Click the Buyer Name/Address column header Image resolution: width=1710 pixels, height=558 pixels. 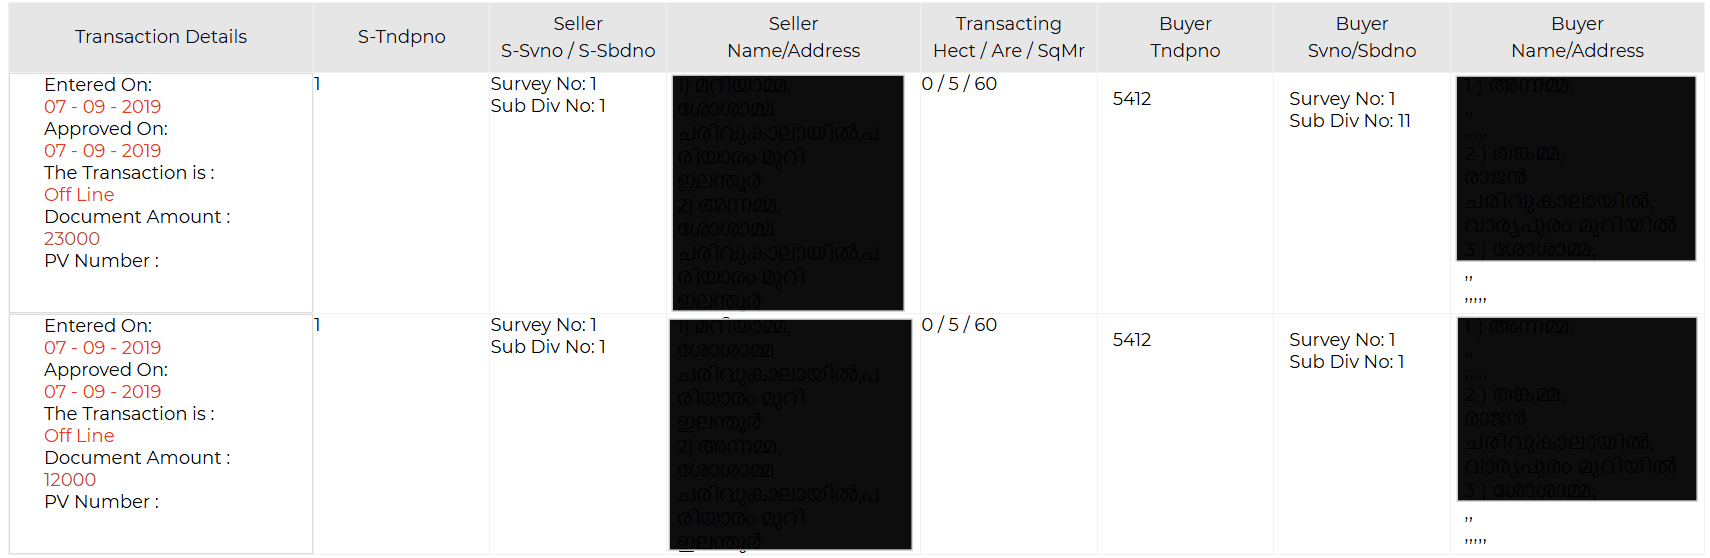click(x=1577, y=37)
